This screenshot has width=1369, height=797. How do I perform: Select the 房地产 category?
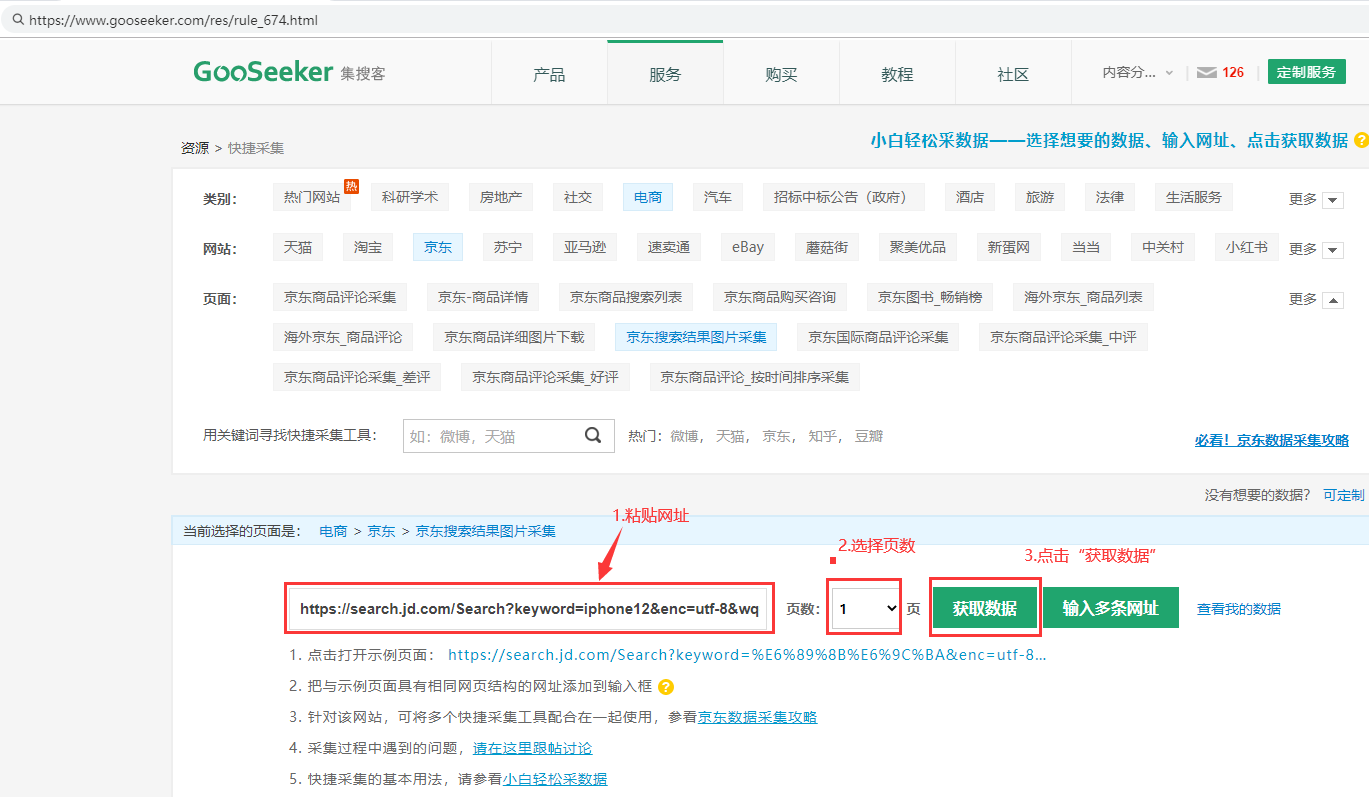click(501, 197)
